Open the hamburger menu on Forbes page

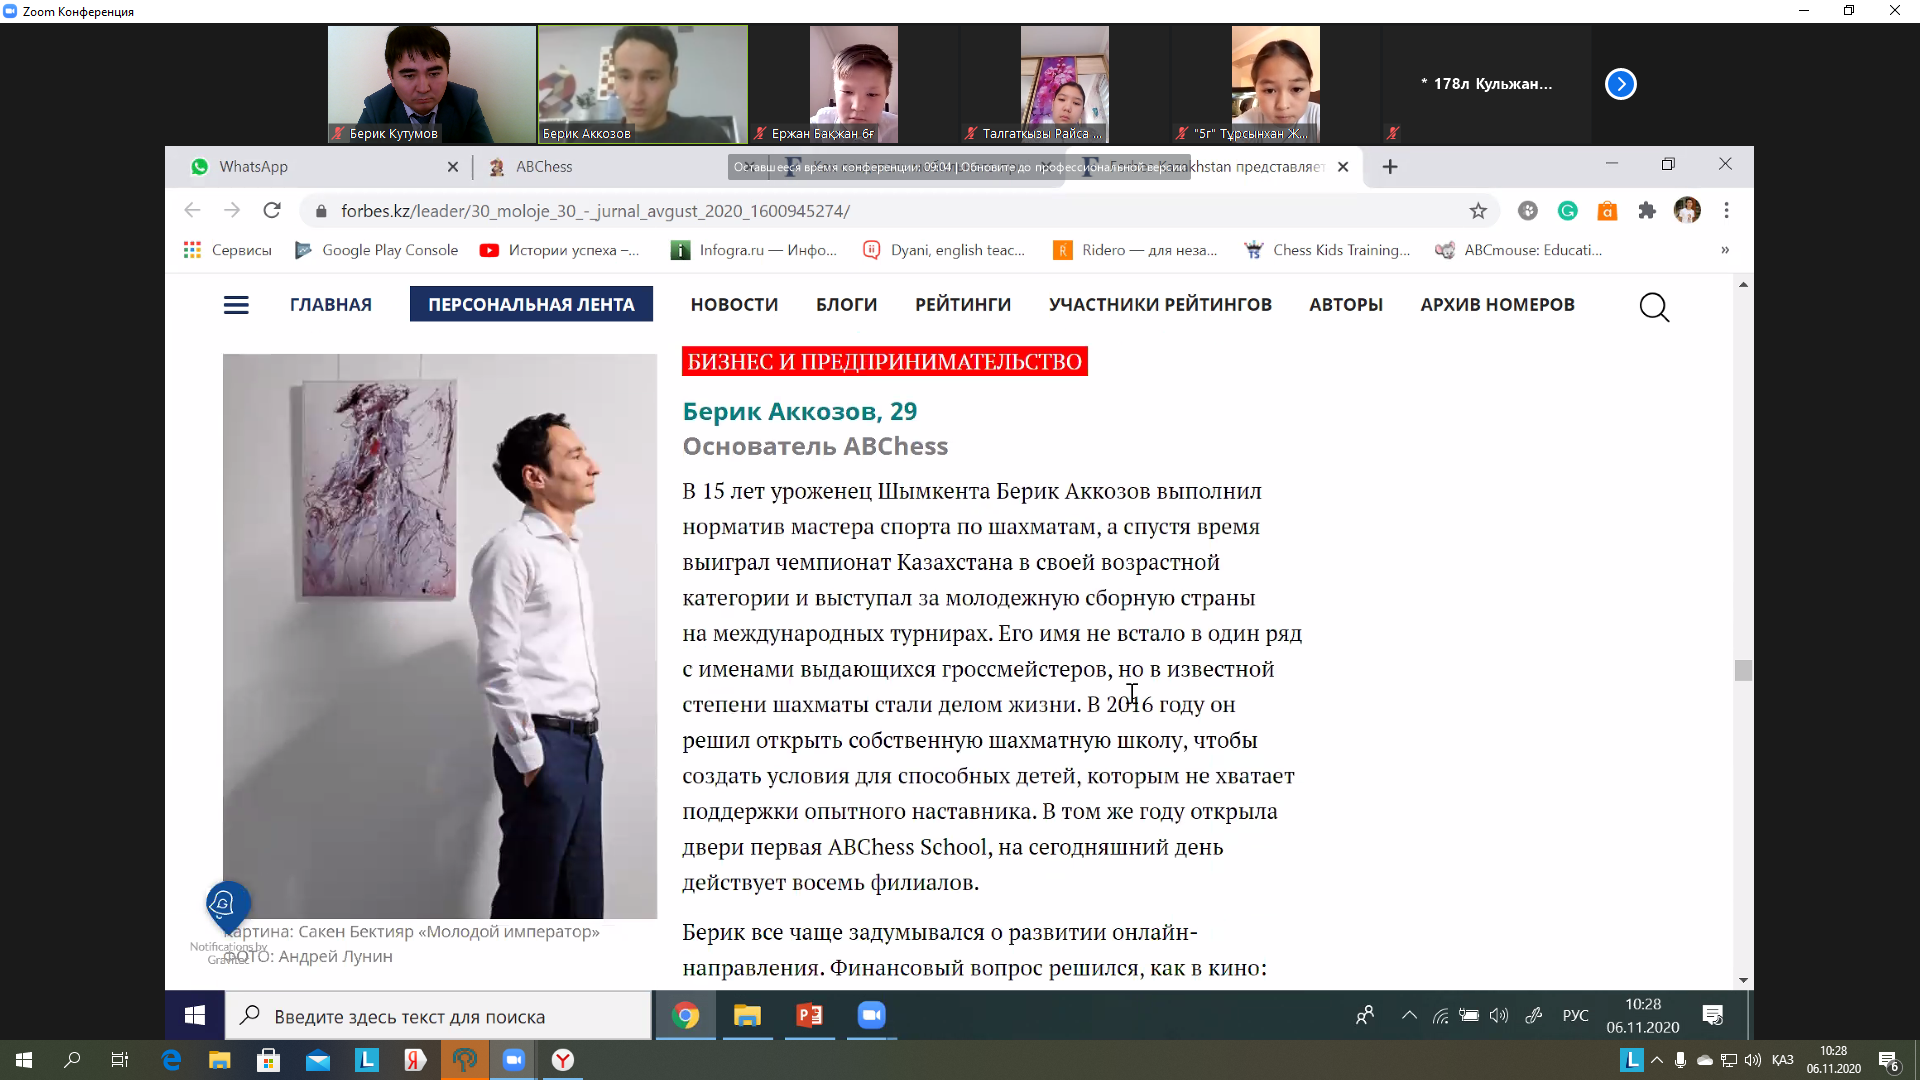point(236,305)
